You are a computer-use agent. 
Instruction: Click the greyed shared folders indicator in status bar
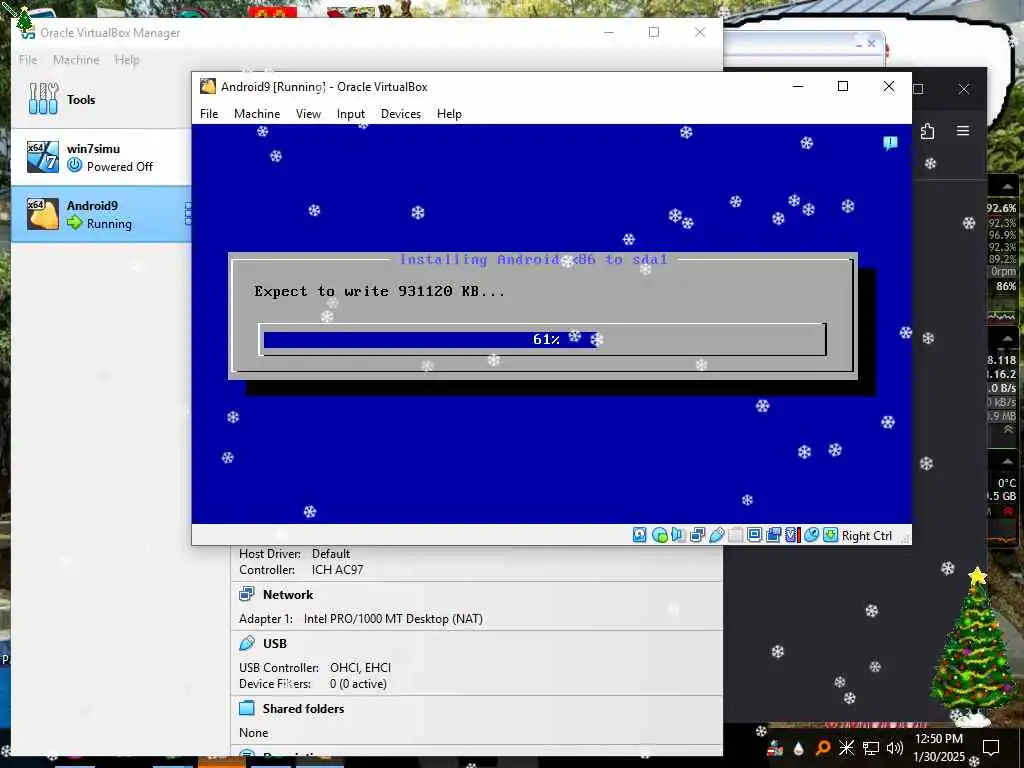(x=735, y=536)
